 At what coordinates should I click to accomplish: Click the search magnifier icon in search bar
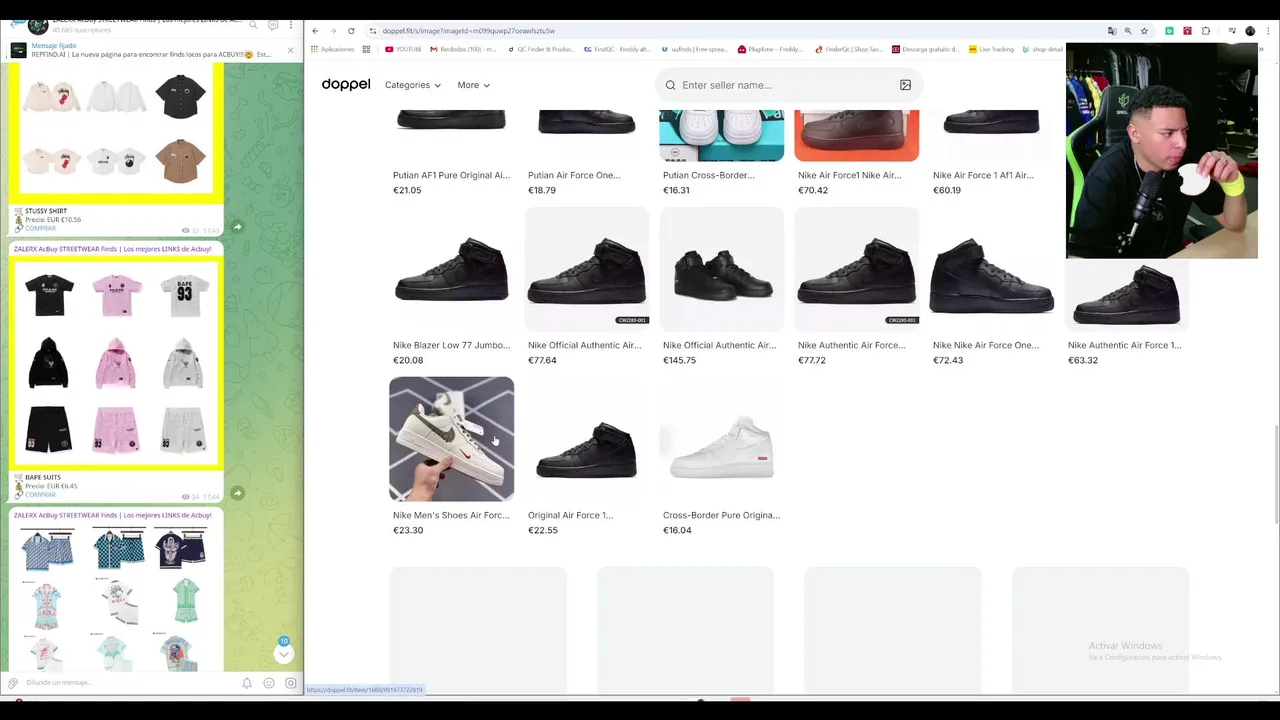(671, 85)
